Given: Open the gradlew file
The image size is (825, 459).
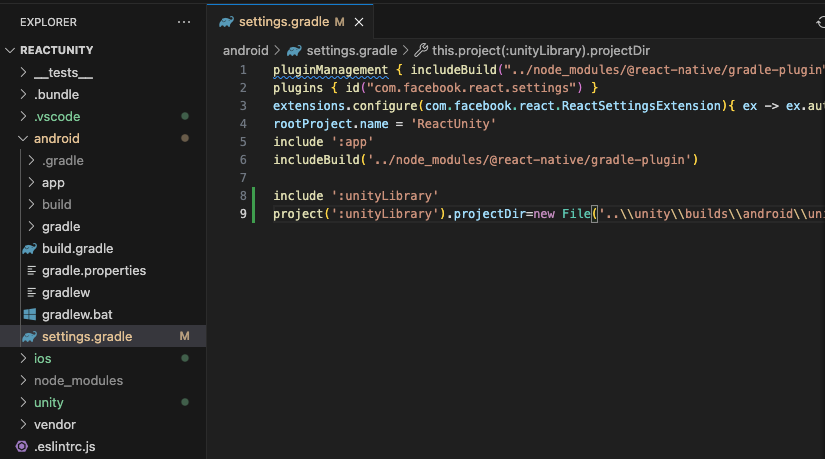Looking at the screenshot, I should [x=66, y=293].
